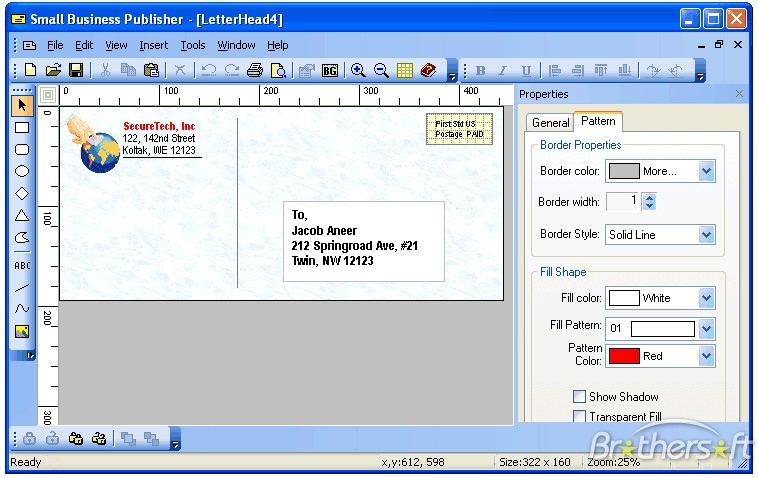The image size is (758, 478).
Task: Lock all objects with the yellow padlocks icon
Action: (76, 439)
